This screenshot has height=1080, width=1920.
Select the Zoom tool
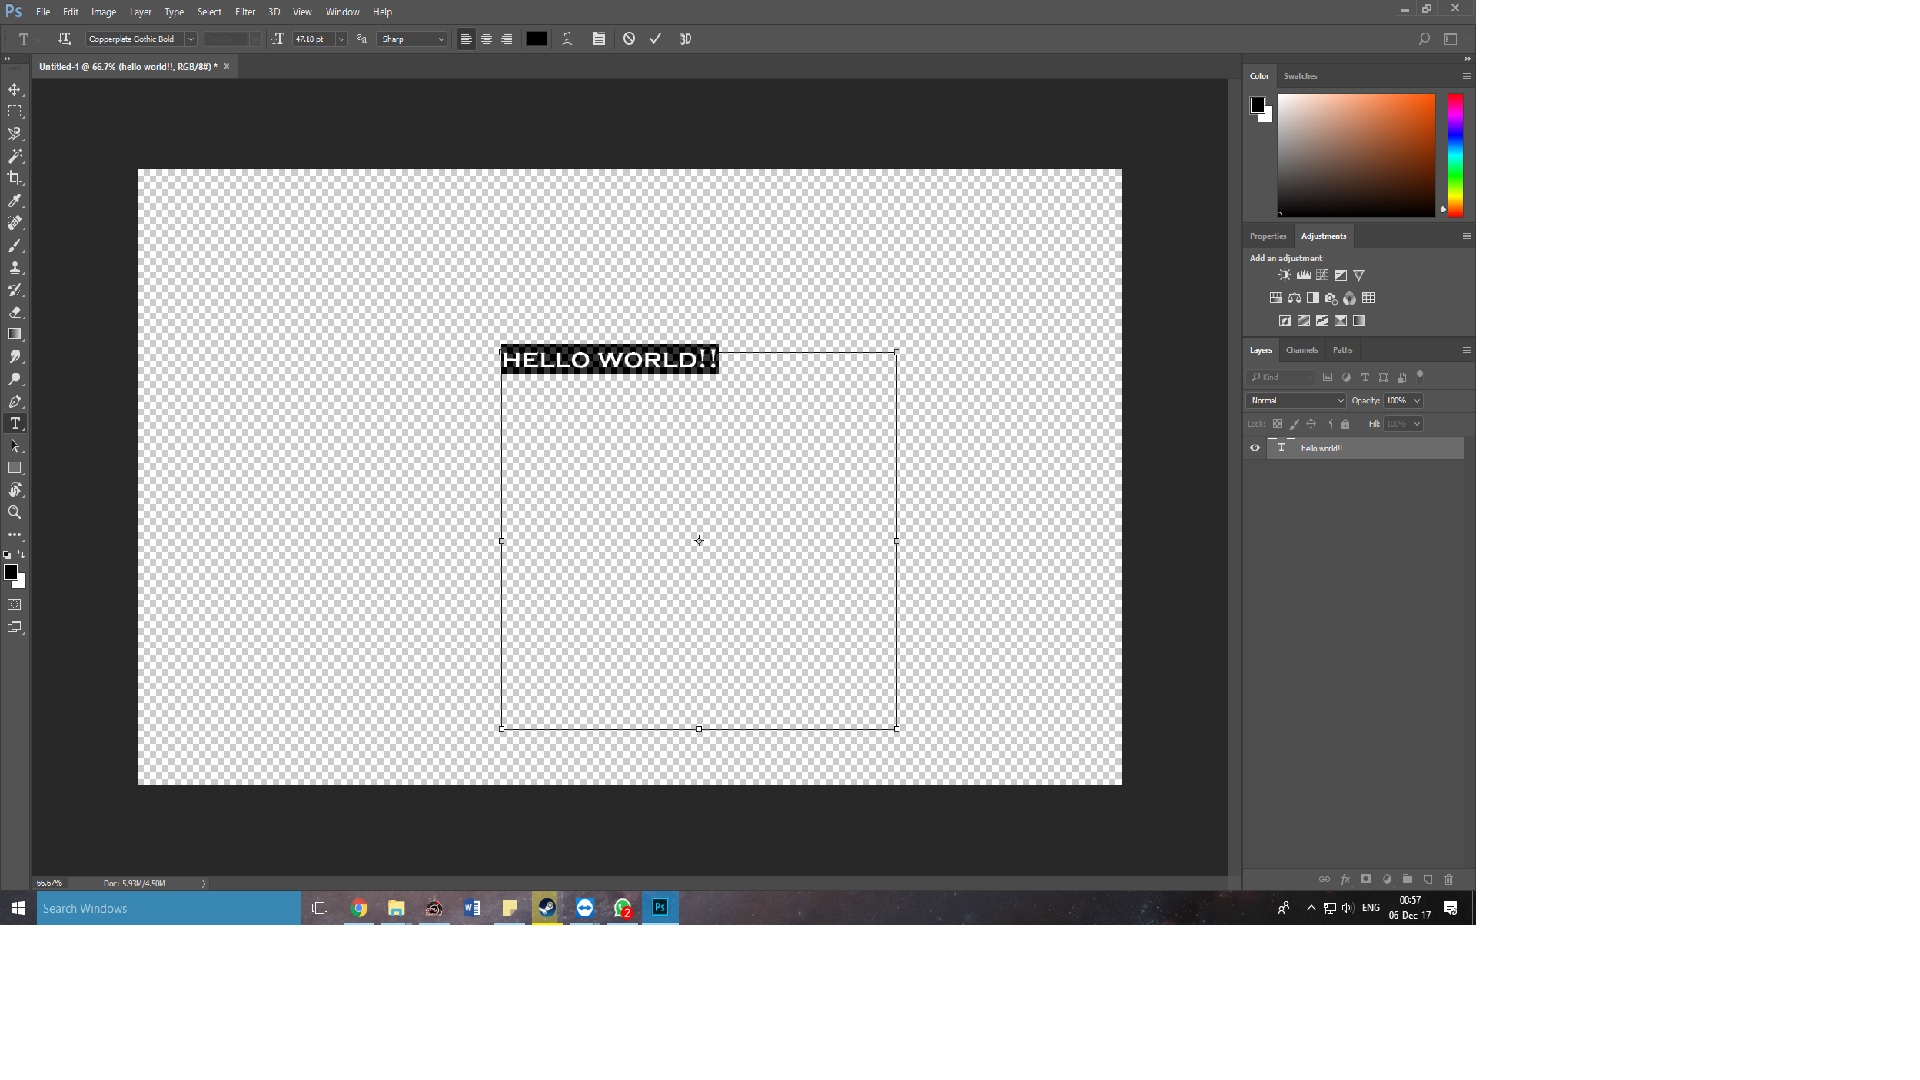pyautogui.click(x=15, y=513)
